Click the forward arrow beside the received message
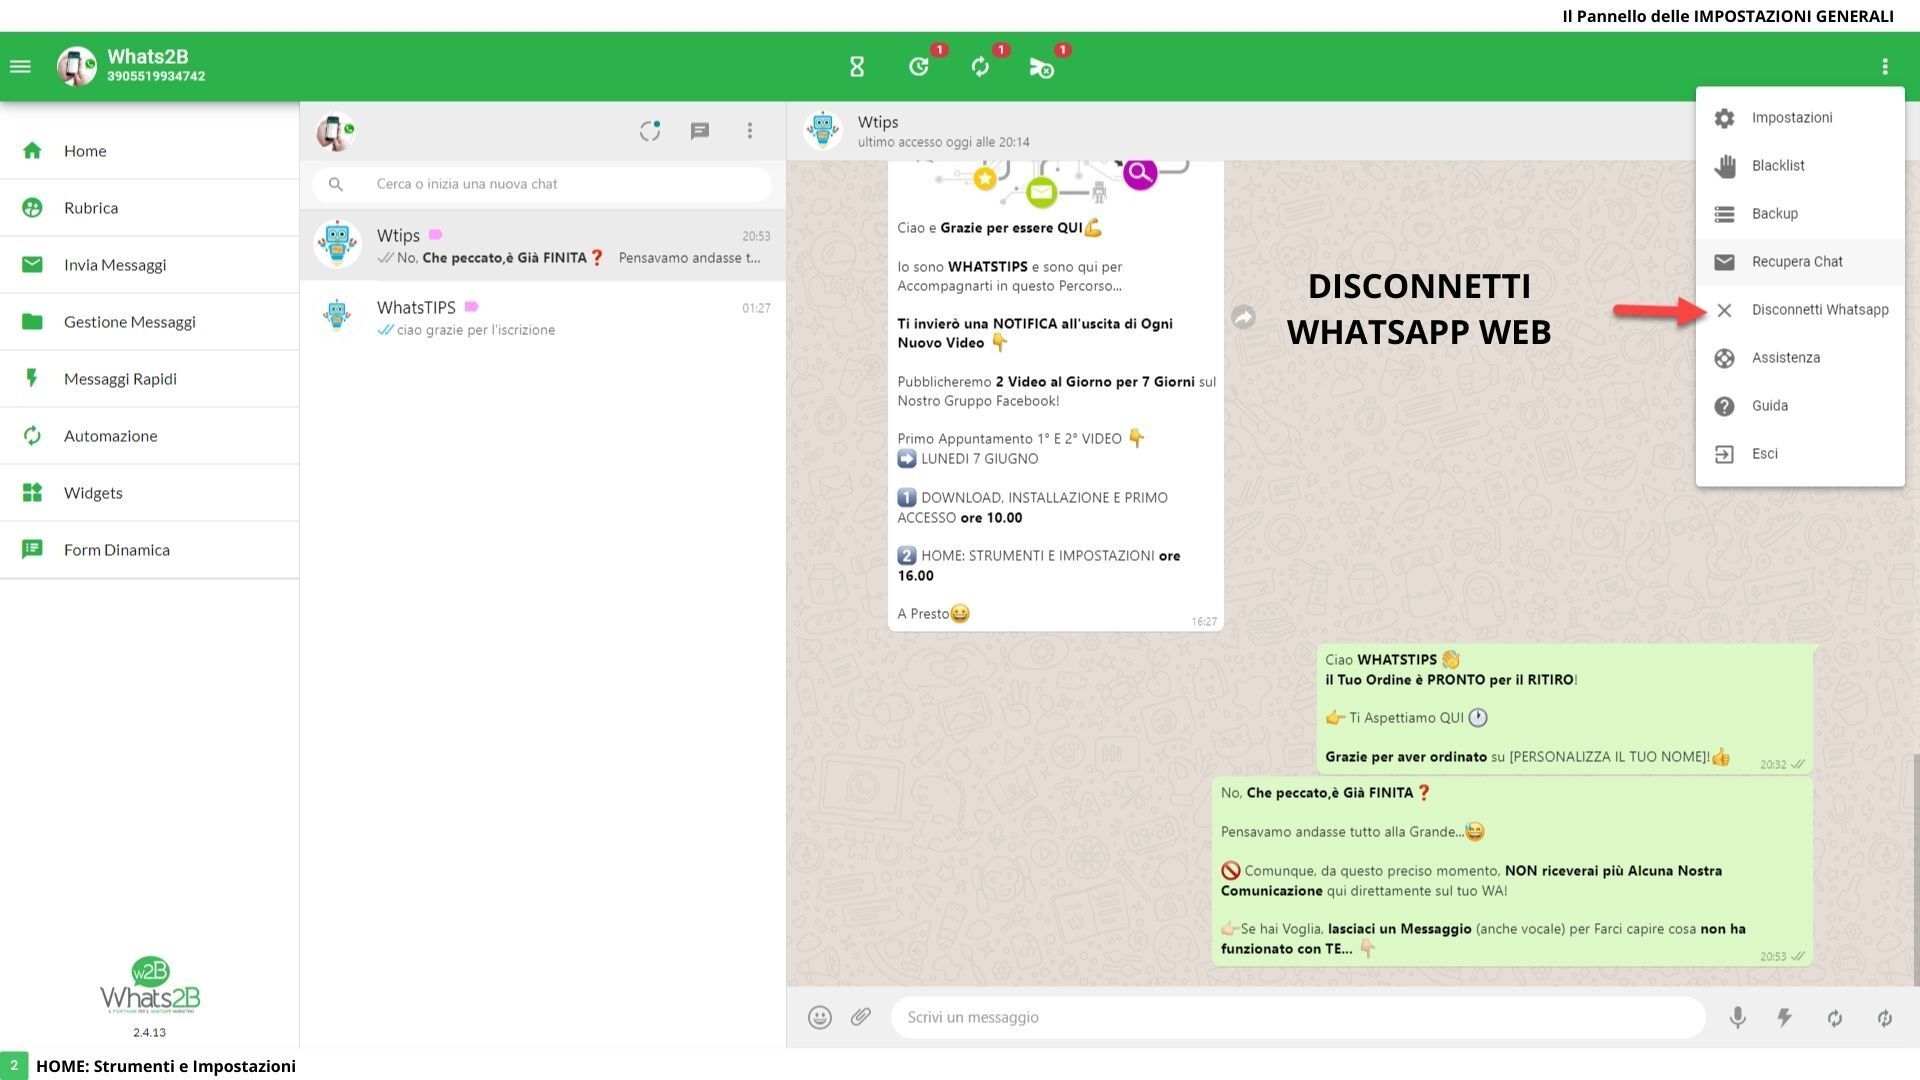The image size is (1920, 1080). (1243, 317)
